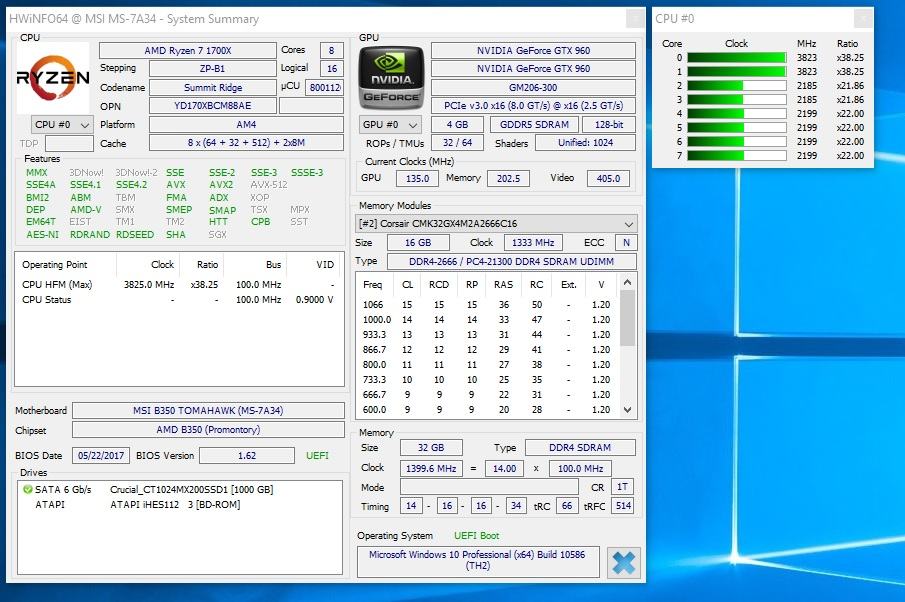This screenshot has height=602, width=905.
Task: Click the AMD B350 (Promontory) chipset field
Action: pos(208,429)
